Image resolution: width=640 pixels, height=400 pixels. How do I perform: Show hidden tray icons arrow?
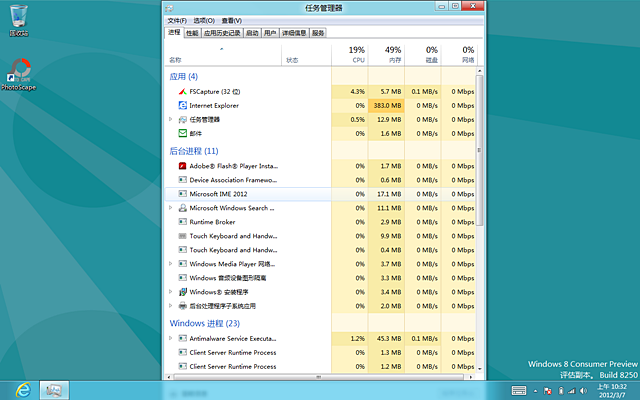point(535,391)
